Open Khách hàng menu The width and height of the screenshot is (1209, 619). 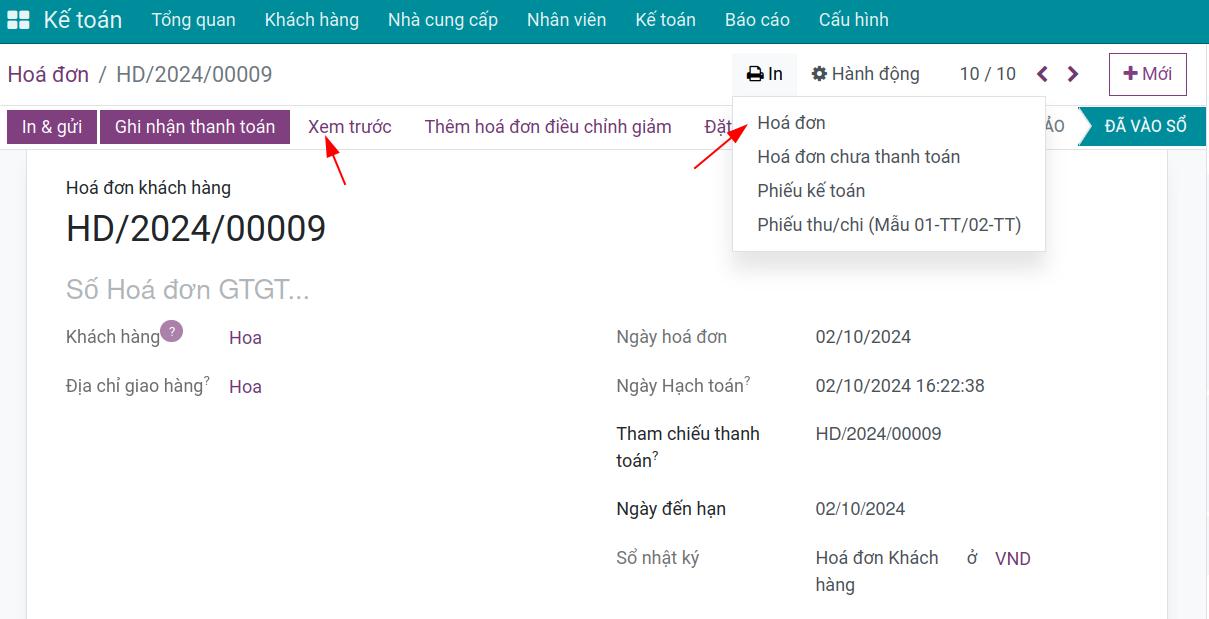312,20
